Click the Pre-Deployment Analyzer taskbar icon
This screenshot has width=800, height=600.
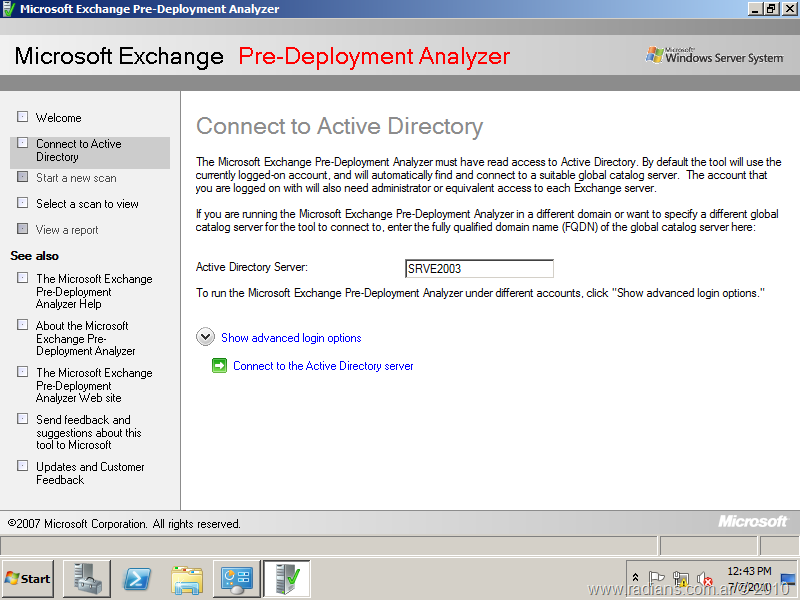click(287, 578)
